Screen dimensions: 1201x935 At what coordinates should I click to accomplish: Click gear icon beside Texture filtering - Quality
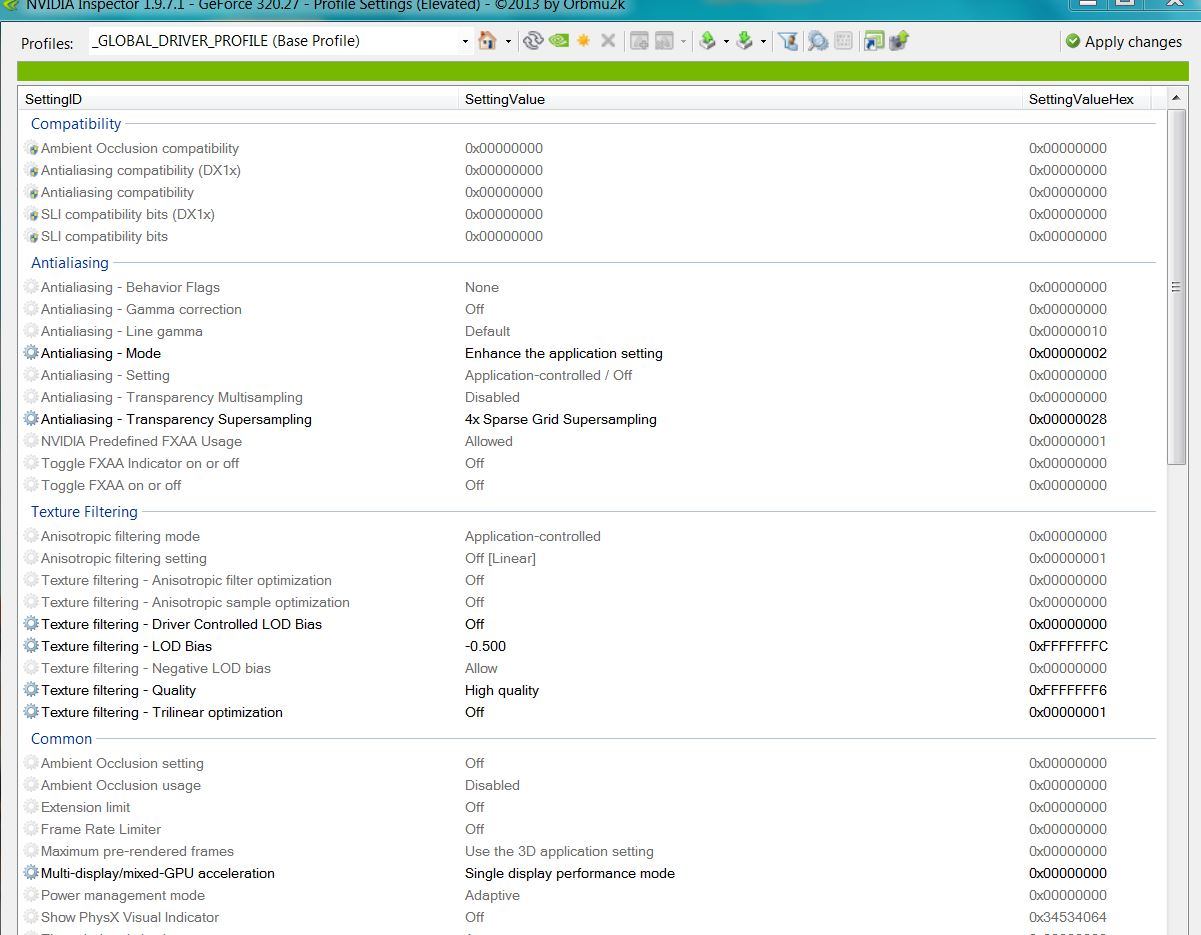31,690
